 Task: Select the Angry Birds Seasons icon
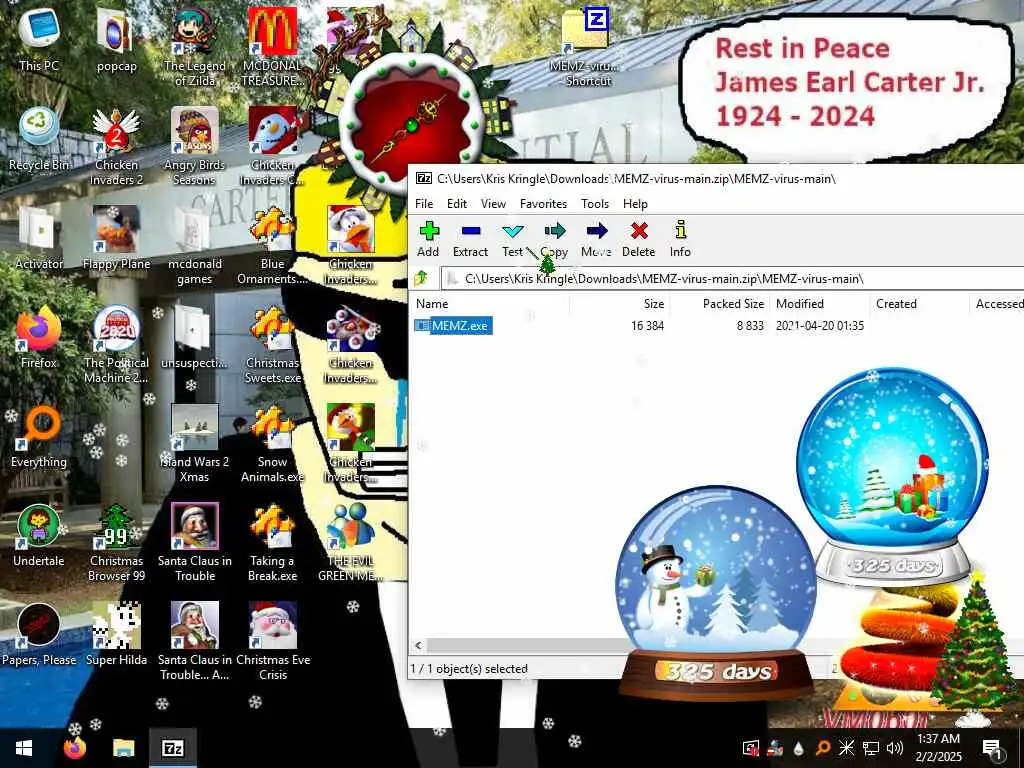[x=195, y=146]
